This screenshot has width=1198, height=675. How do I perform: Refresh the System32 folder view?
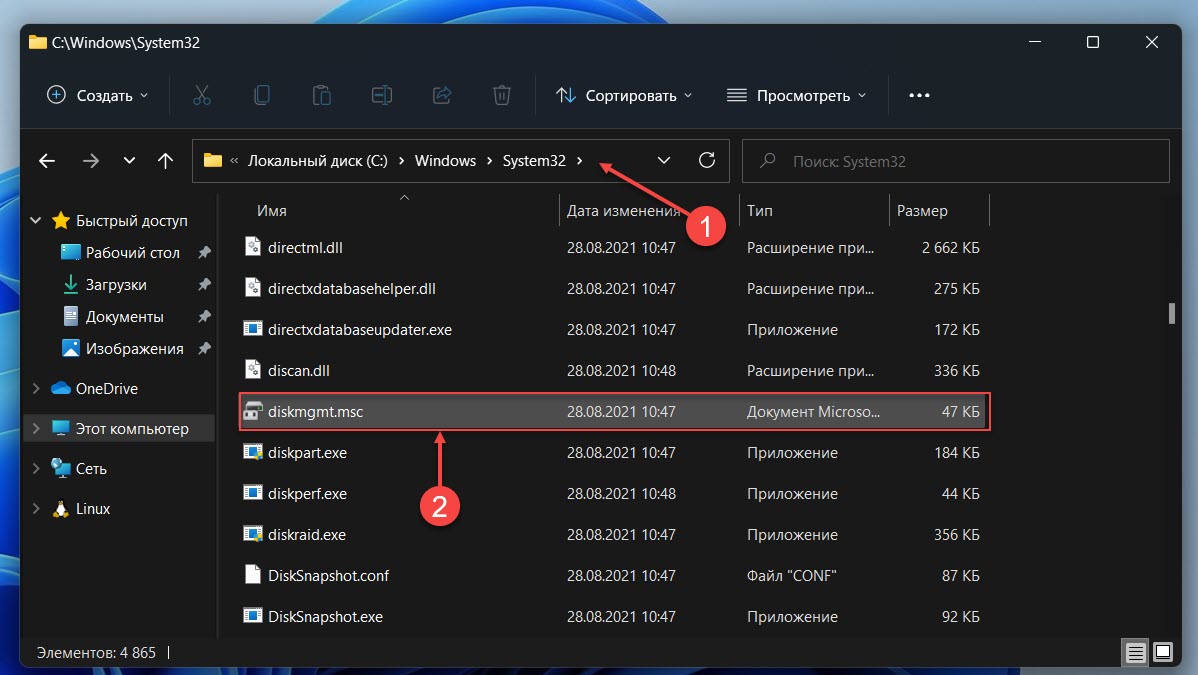pos(707,161)
